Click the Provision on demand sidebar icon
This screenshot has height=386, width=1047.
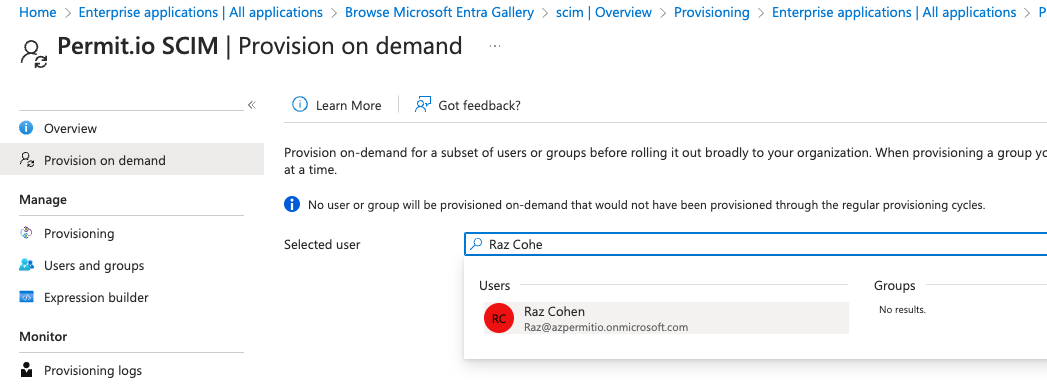coord(26,160)
